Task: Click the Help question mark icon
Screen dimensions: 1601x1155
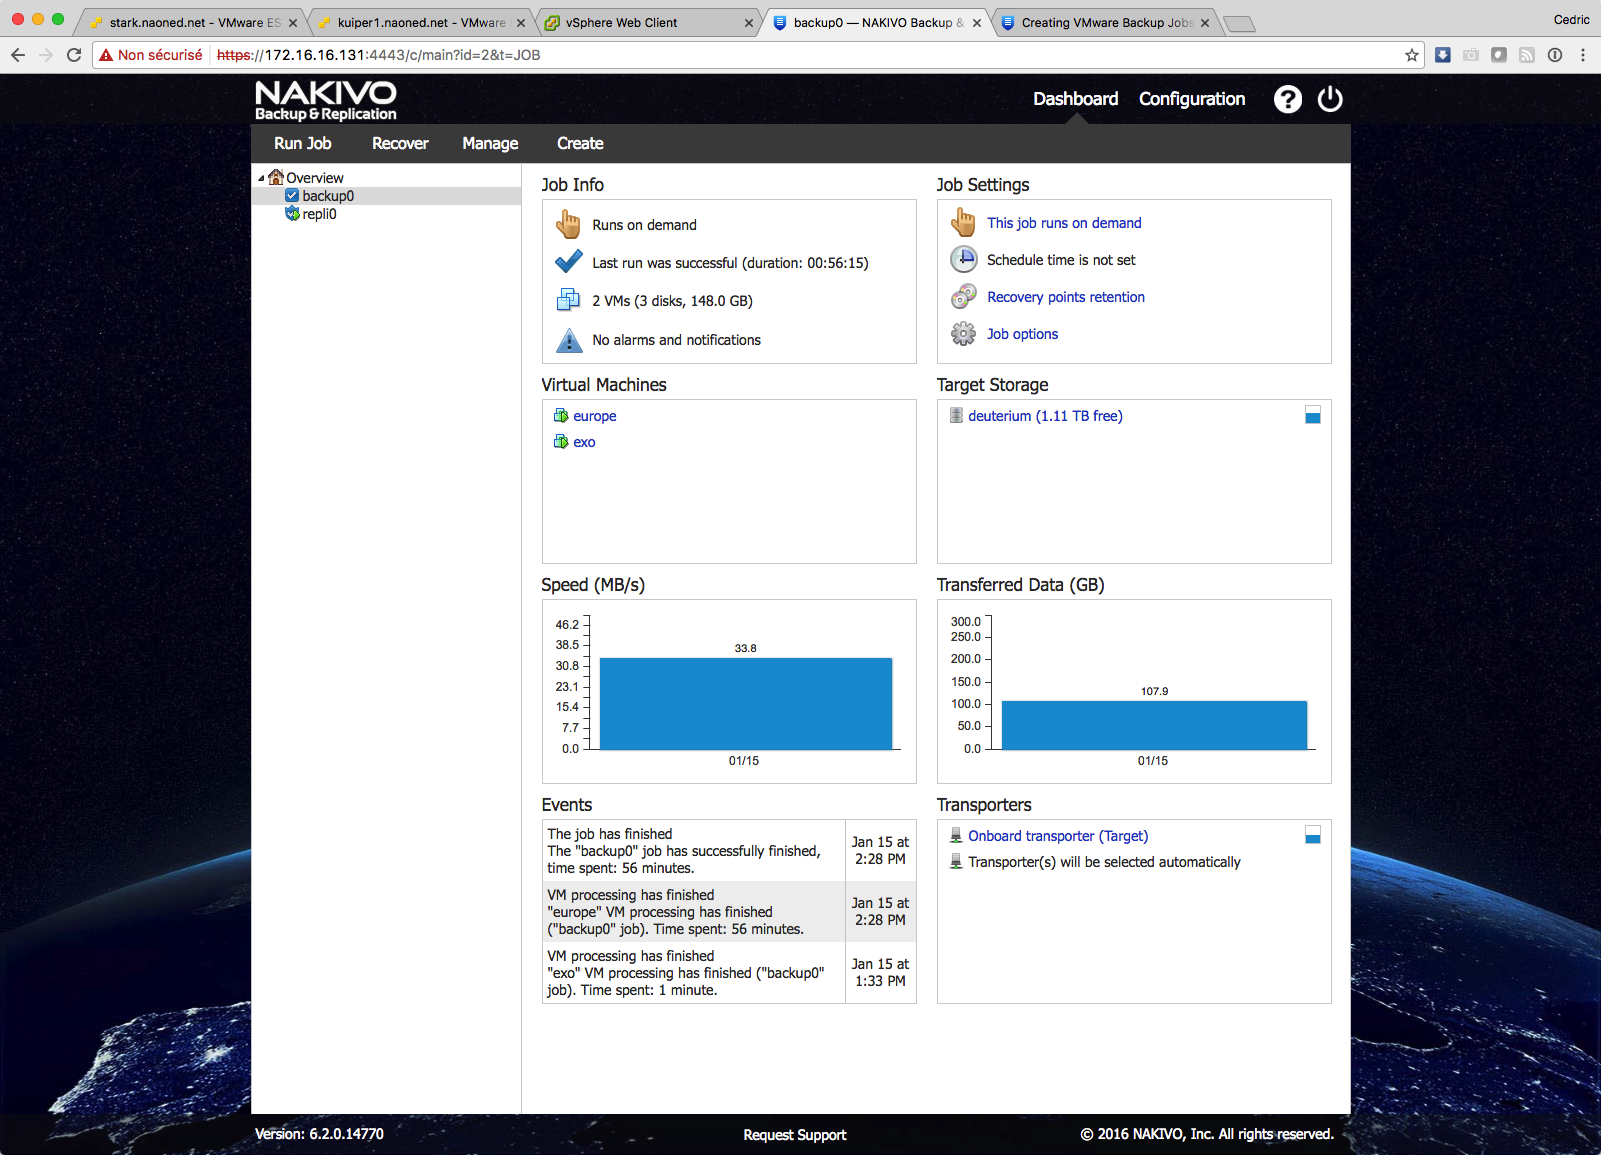Action: [1287, 99]
